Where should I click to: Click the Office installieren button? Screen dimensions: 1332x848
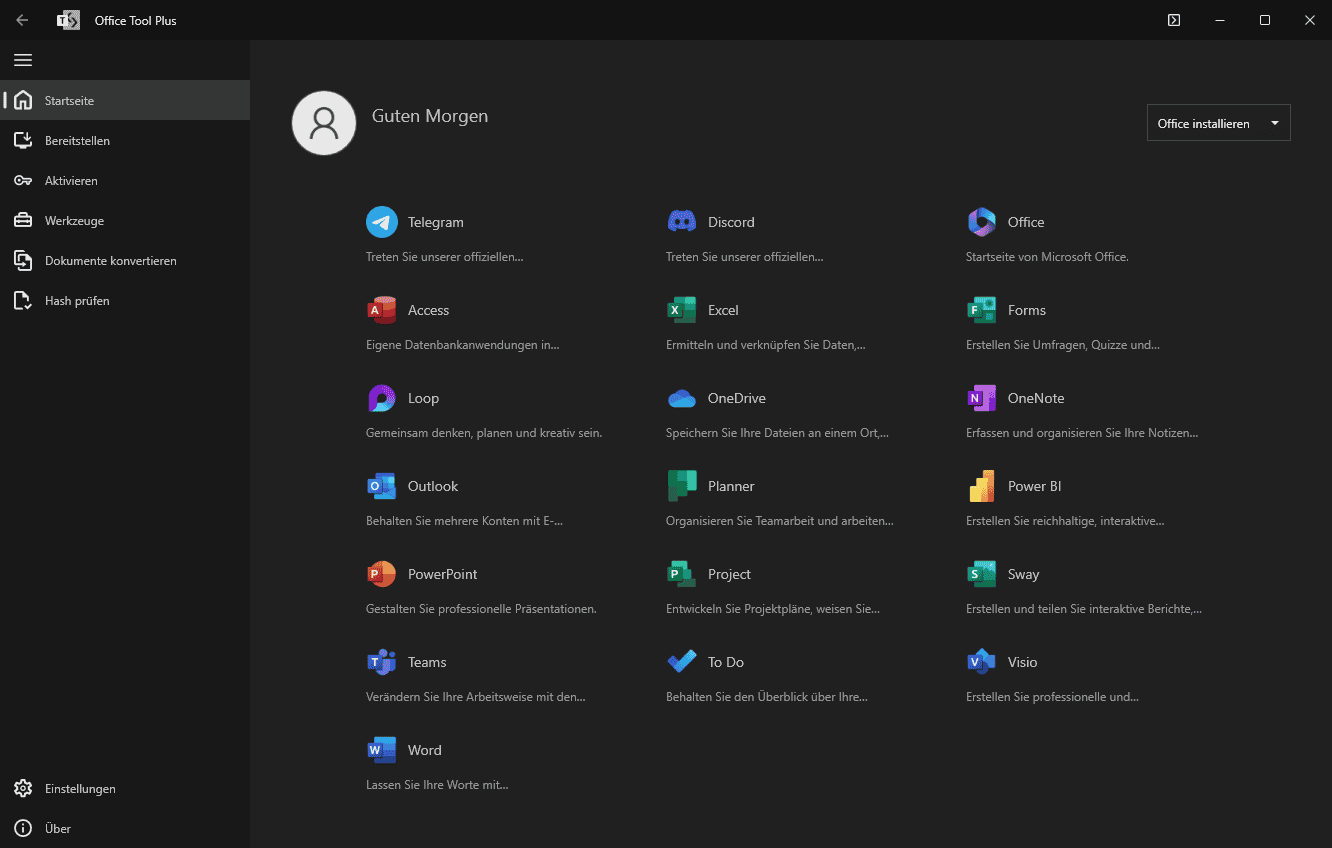[x=1218, y=123]
